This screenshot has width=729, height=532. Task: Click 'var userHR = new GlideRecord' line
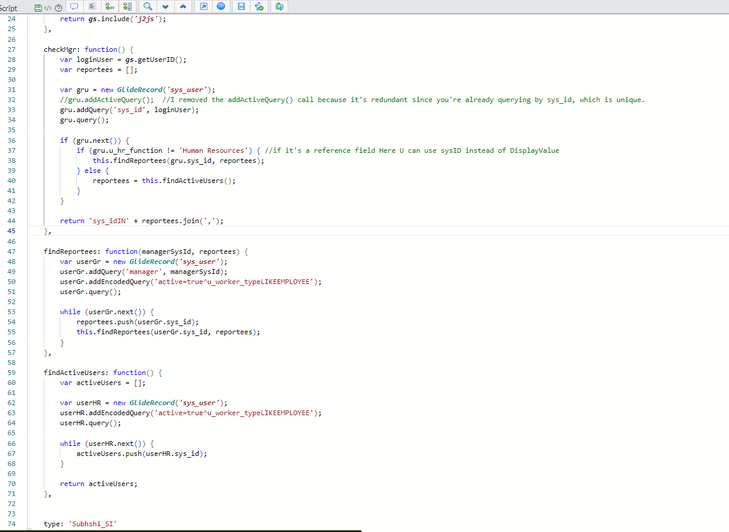pyautogui.click(x=144, y=403)
